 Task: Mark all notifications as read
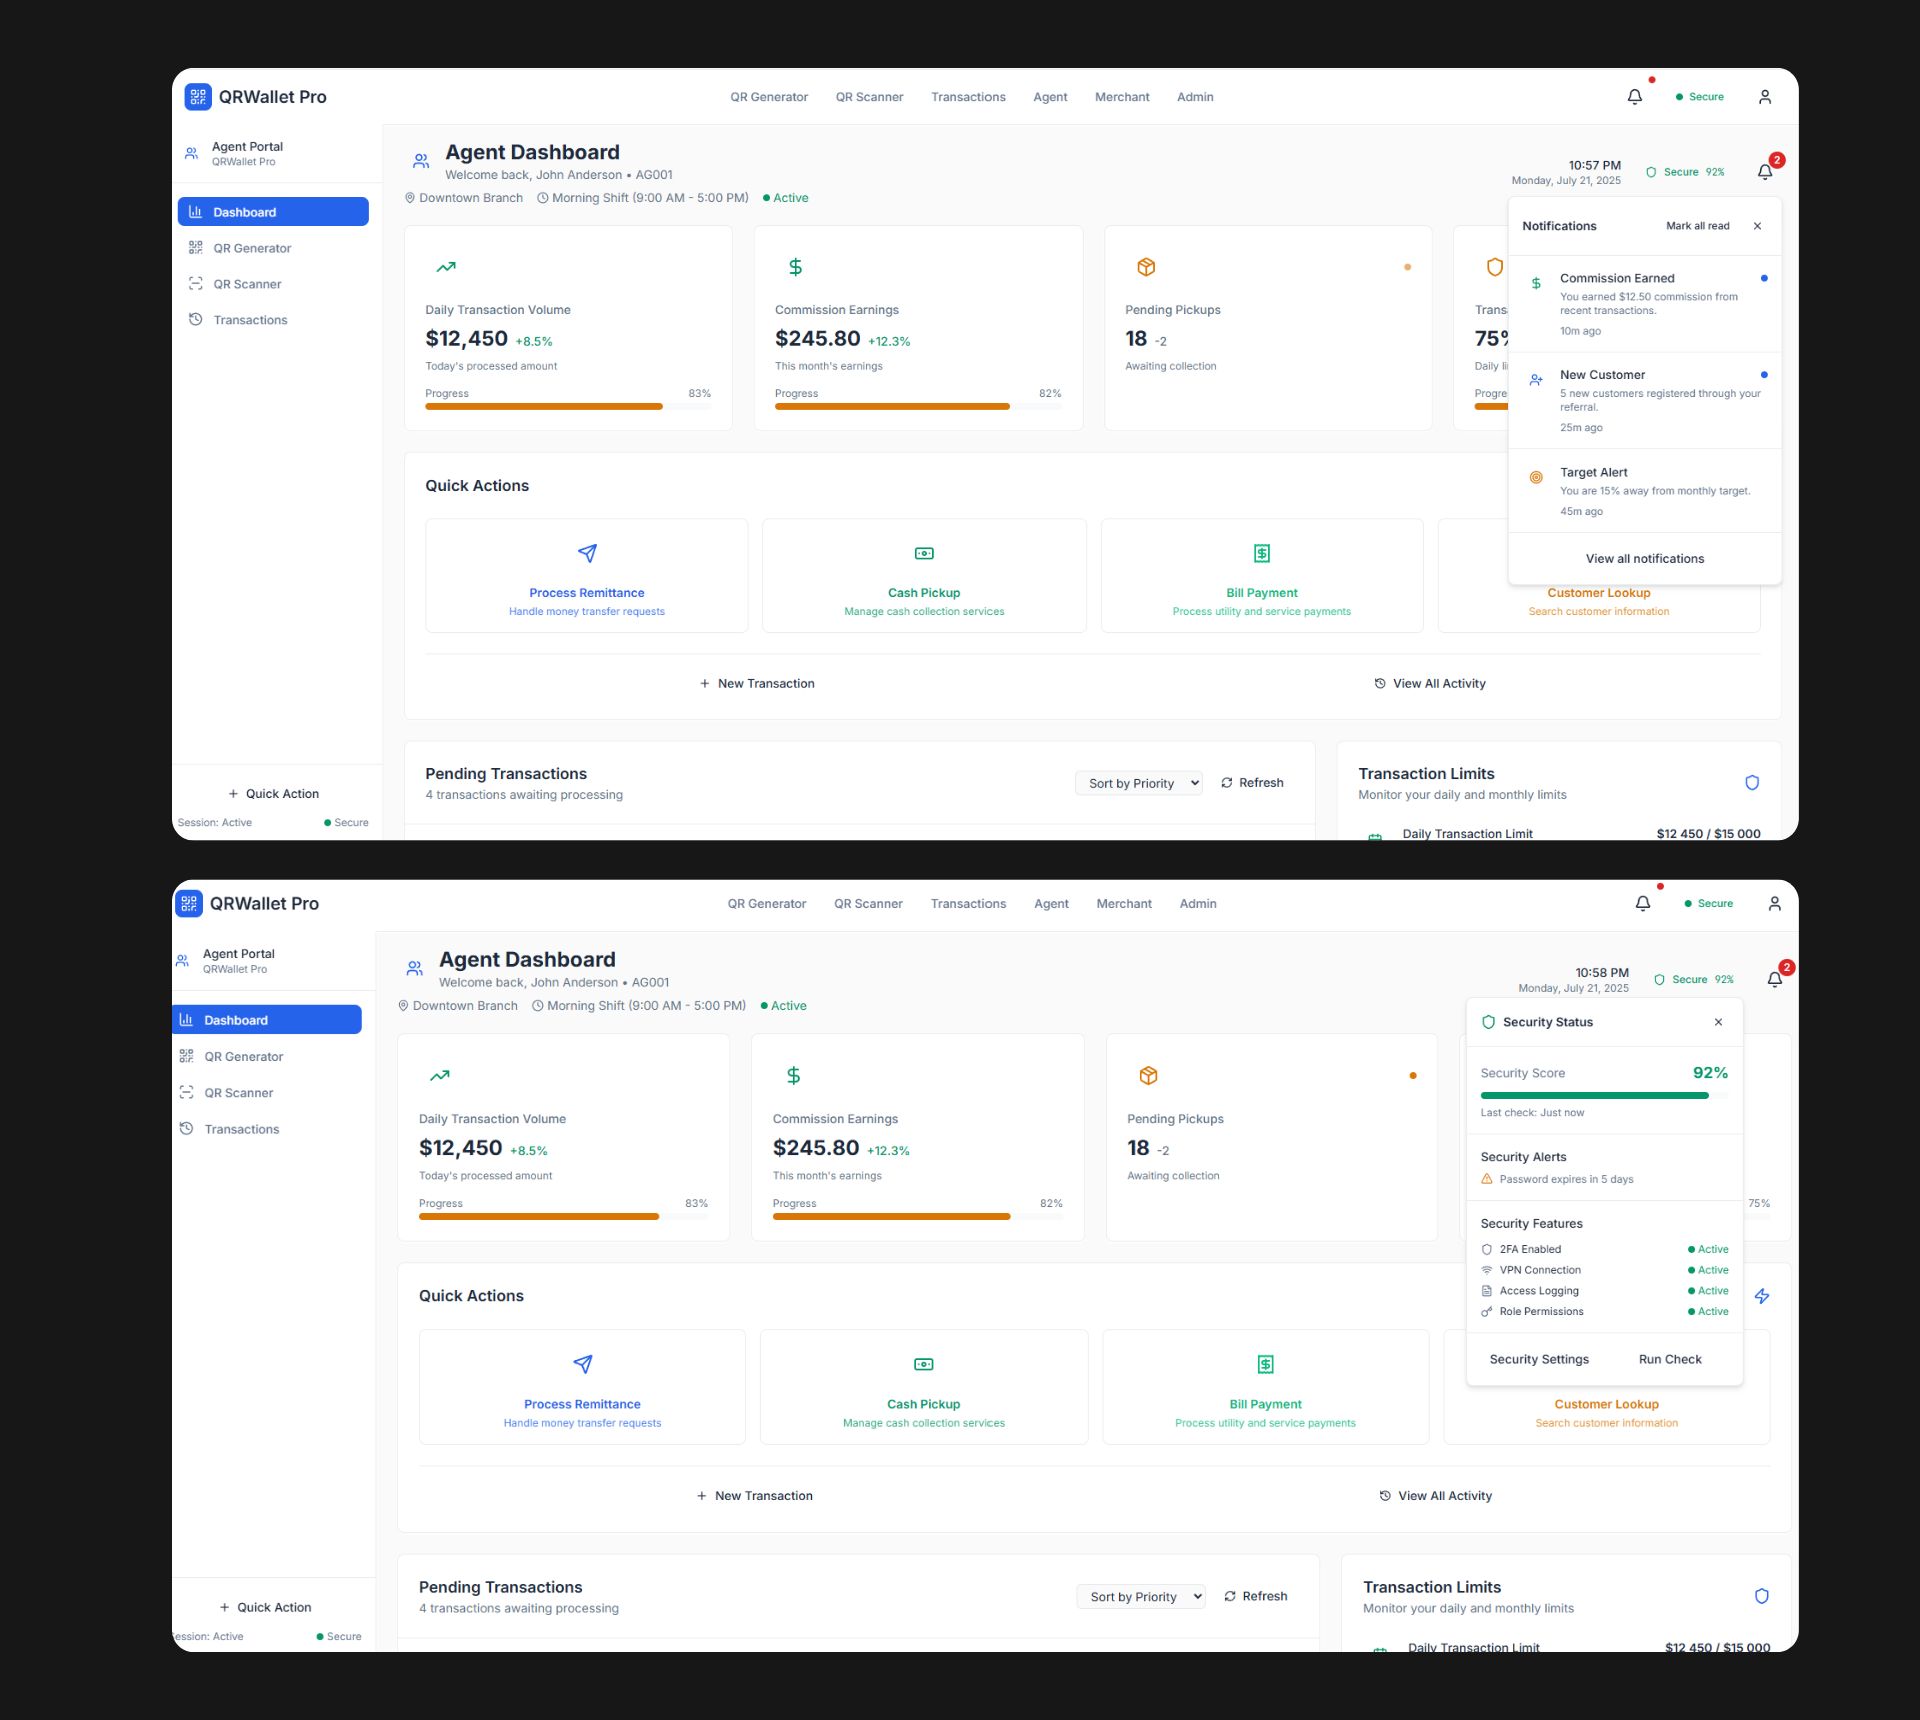click(x=1697, y=226)
